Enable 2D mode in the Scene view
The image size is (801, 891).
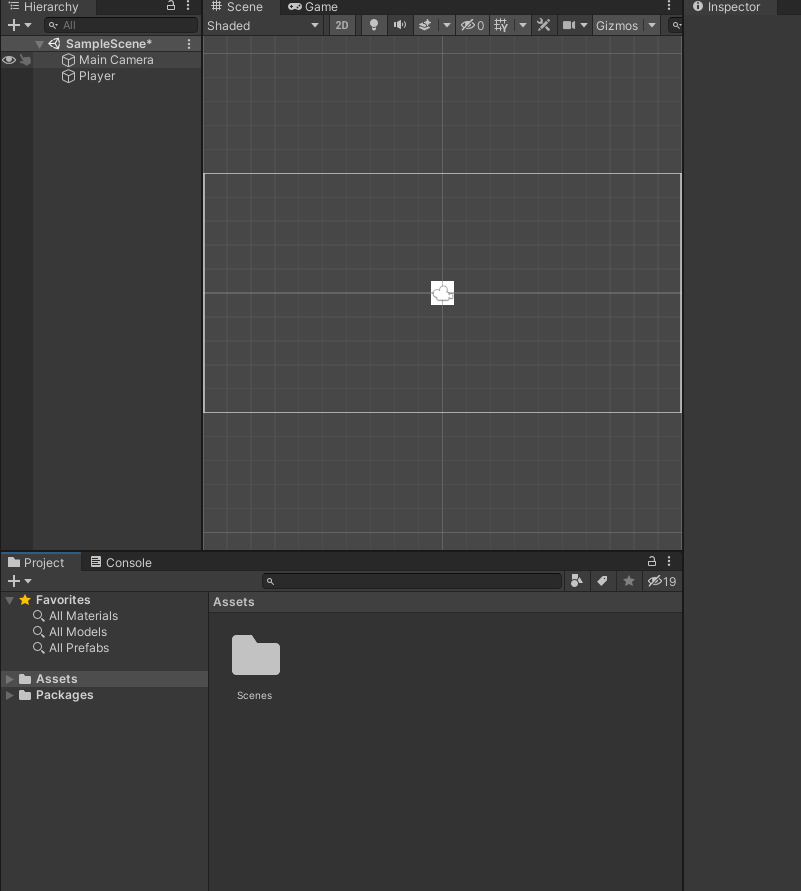[x=342, y=25]
